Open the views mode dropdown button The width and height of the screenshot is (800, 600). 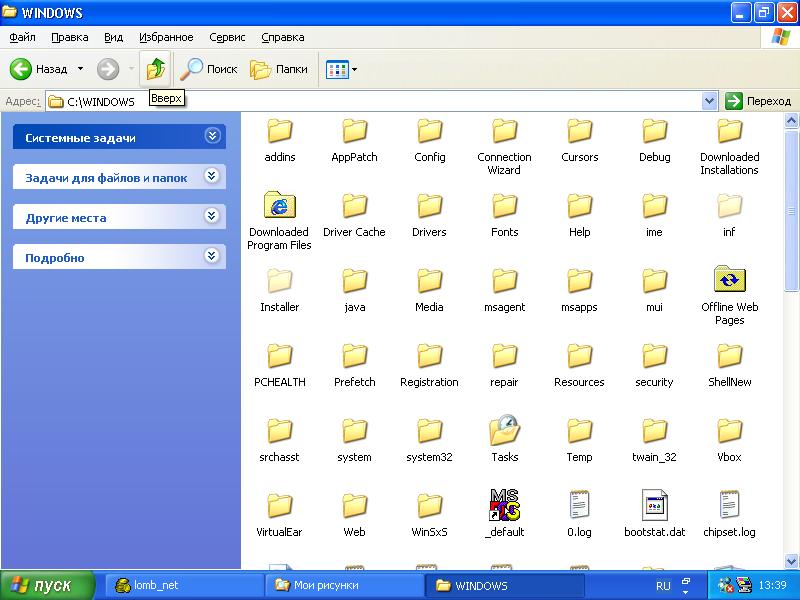click(341, 69)
